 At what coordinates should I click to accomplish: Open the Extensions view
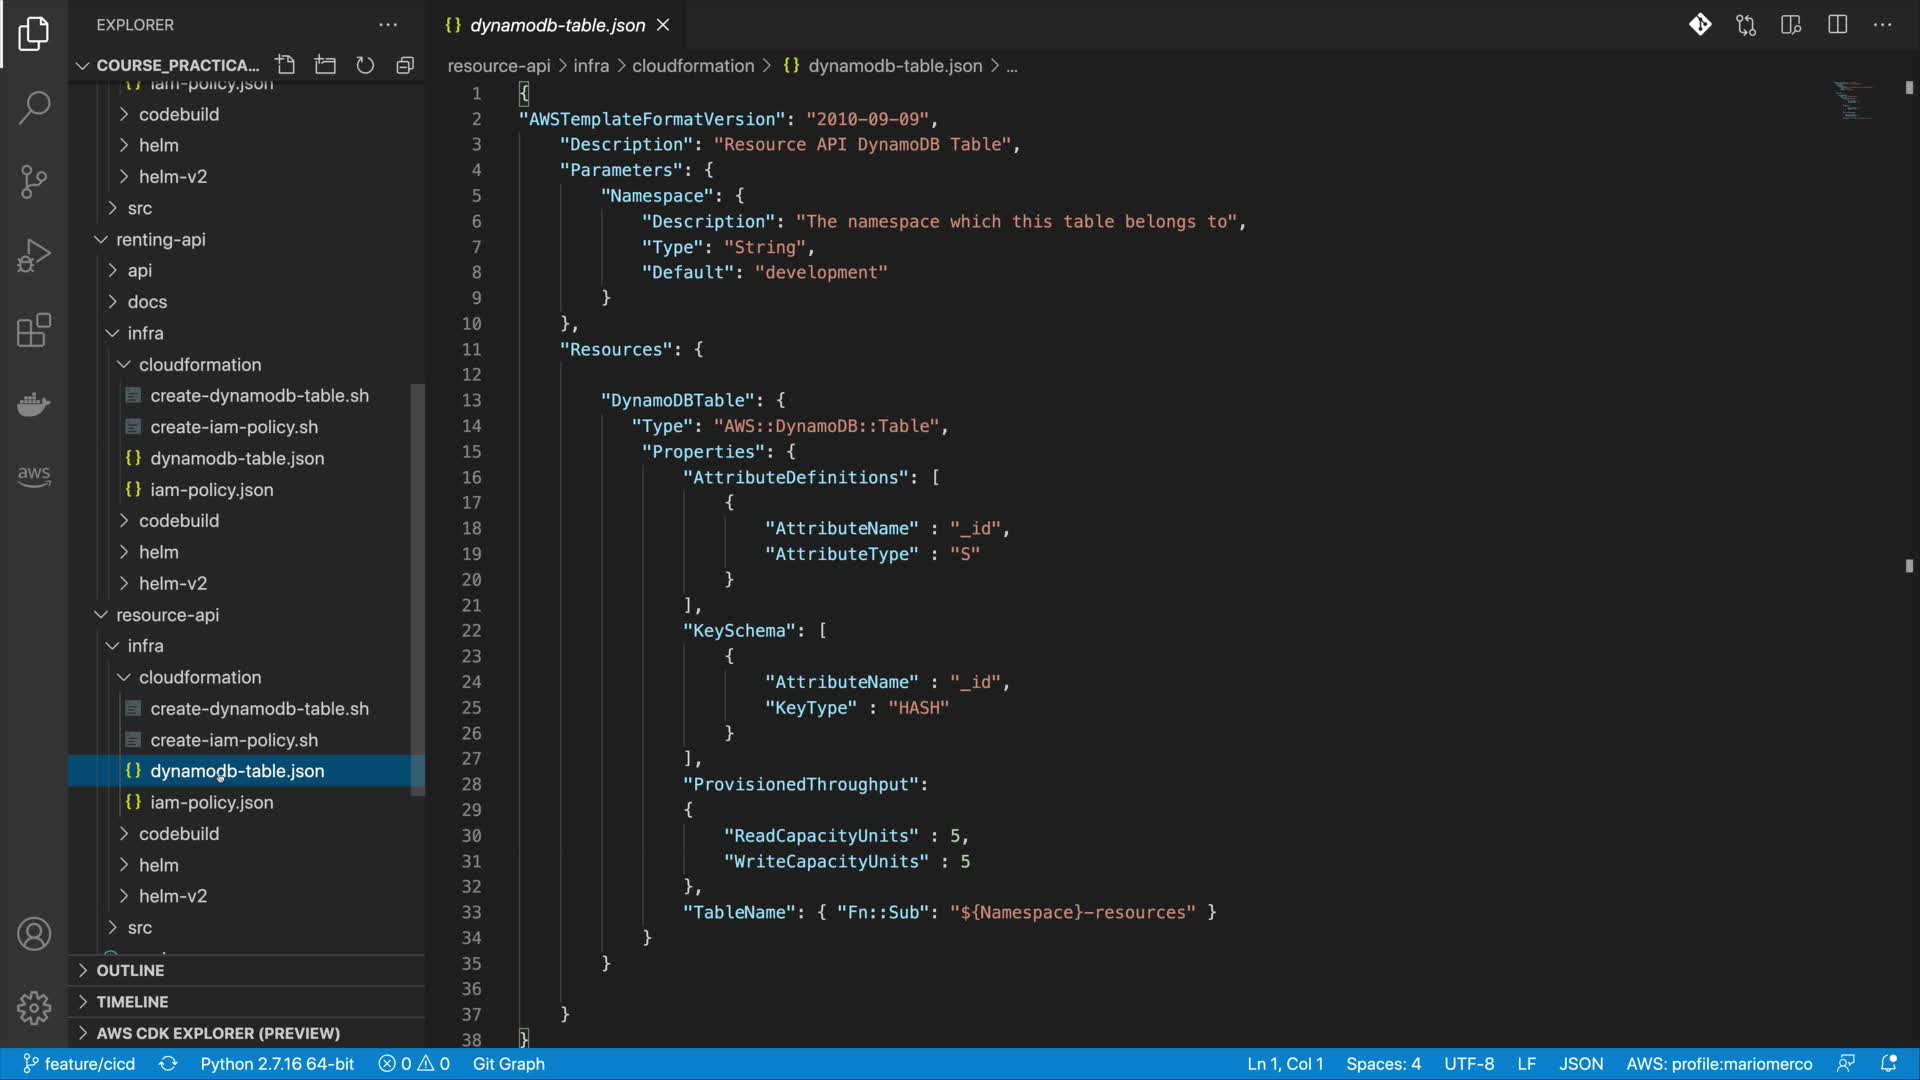click(34, 330)
